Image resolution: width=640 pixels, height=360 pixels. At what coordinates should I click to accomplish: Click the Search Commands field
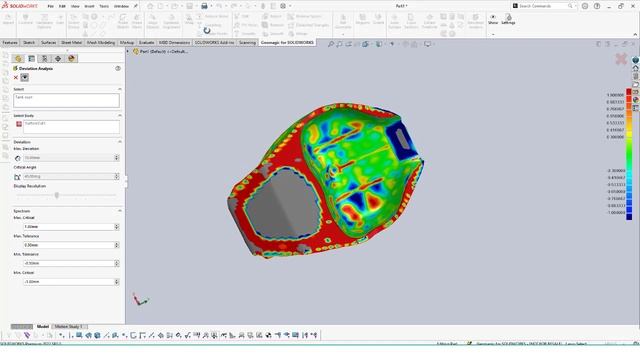click(543, 6)
